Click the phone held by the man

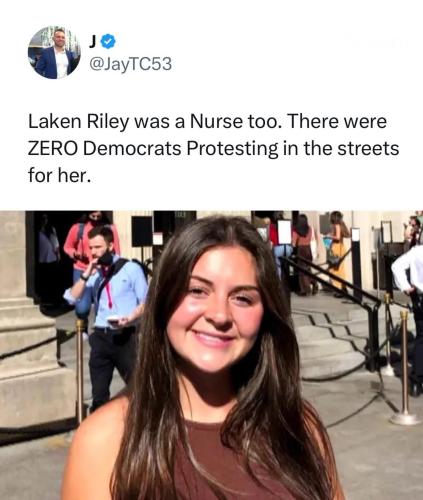113,320
